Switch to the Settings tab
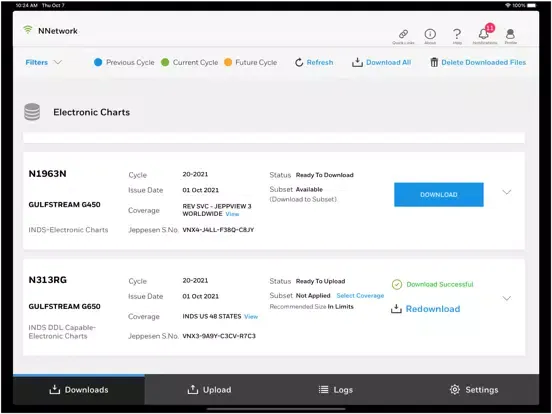This screenshot has height=414, width=552. click(x=473, y=389)
